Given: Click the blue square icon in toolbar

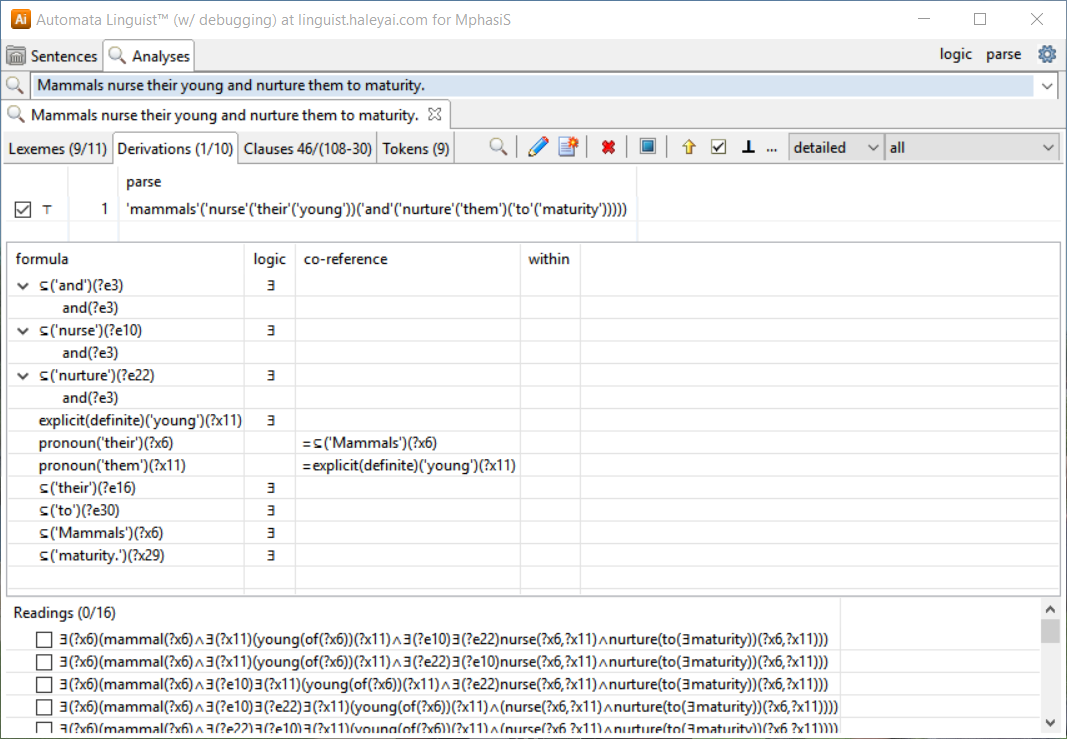Looking at the screenshot, I should click(648, 147).
